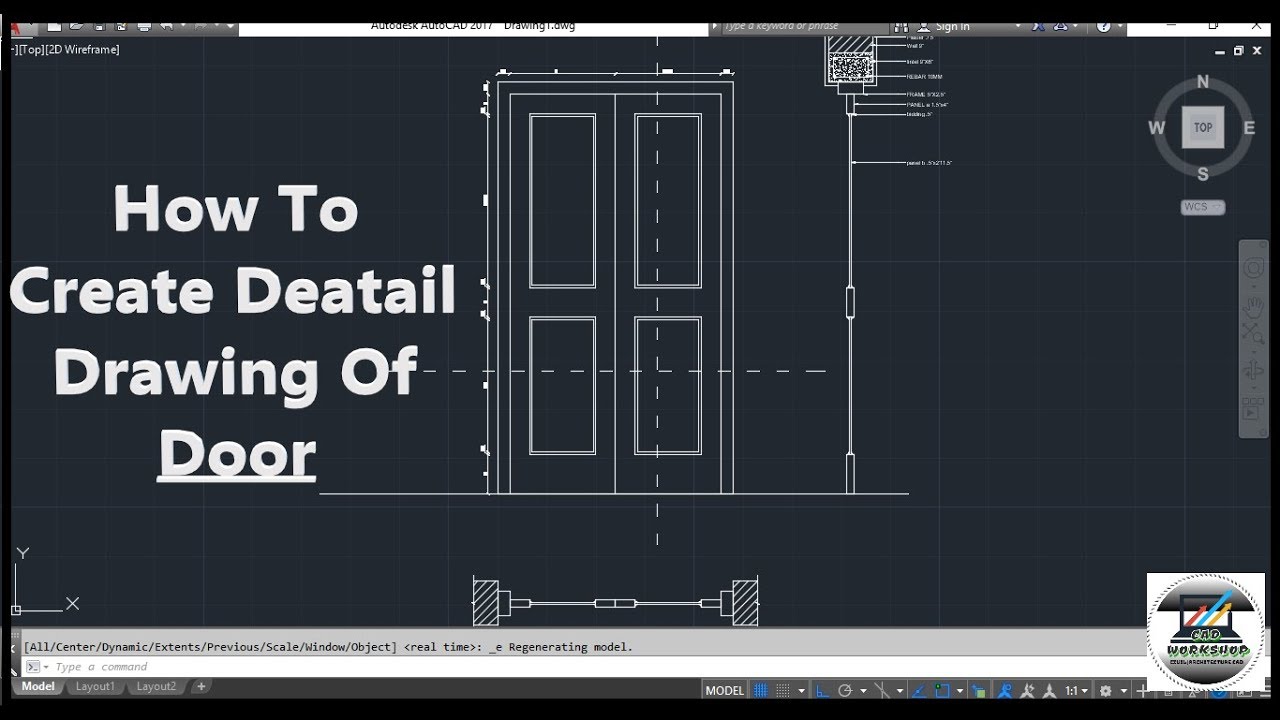1280x720 pixels.
Task: Open the WCS coordinate system dropdown
Action: pos(1203,207)
